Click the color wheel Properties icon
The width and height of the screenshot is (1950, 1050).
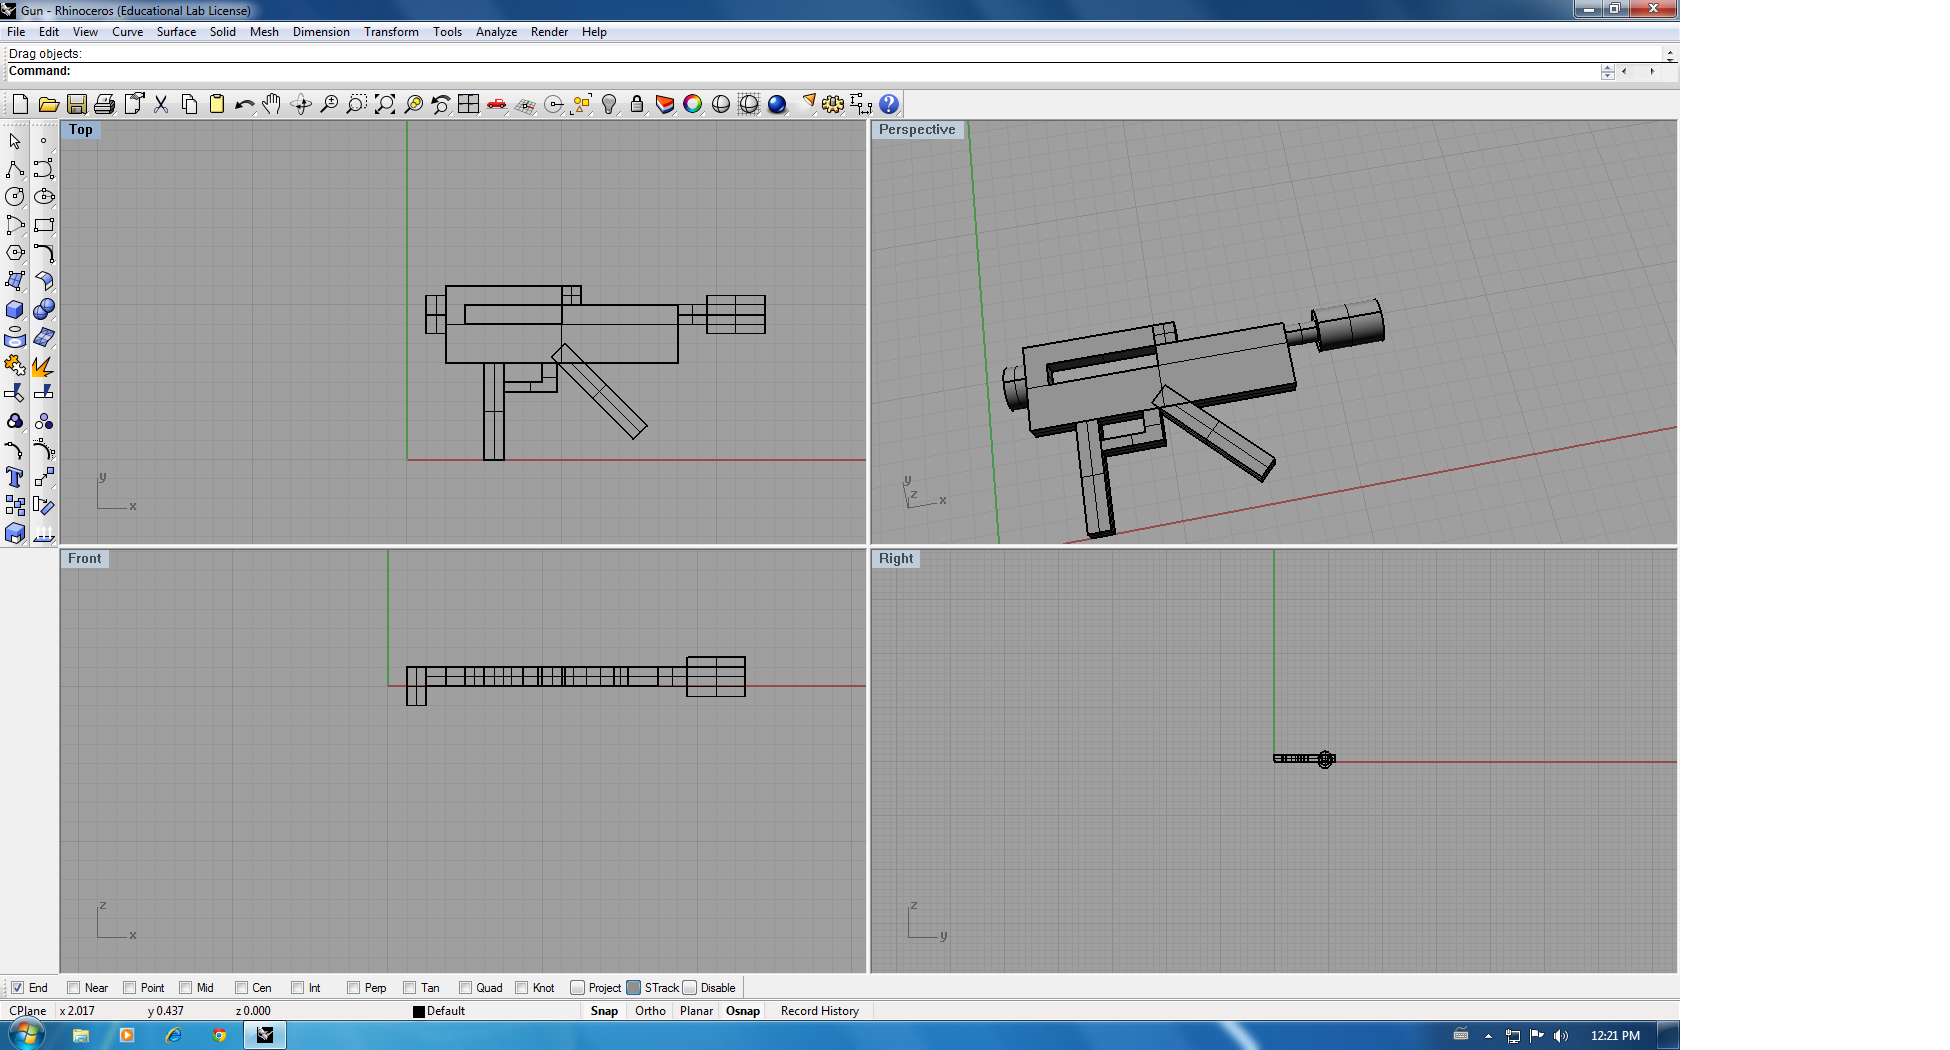click(x=693, y=104)
